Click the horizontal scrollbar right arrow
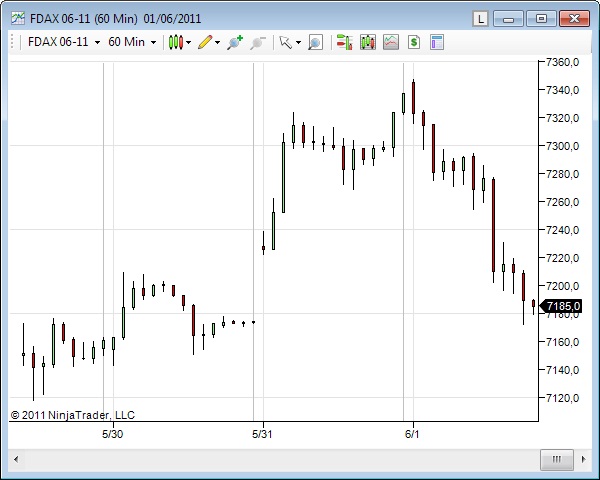The image size is (600, 480). click(584, 459)
